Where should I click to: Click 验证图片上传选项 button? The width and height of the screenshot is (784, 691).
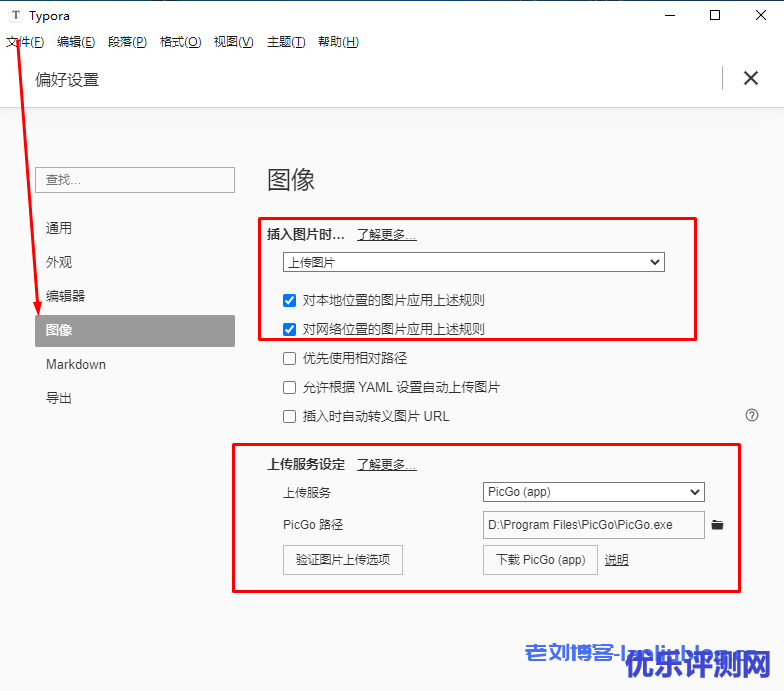(x=342, y=560)
